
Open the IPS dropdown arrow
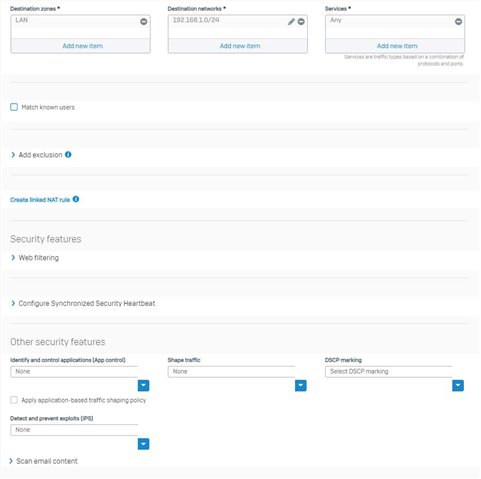click(144, 444)
